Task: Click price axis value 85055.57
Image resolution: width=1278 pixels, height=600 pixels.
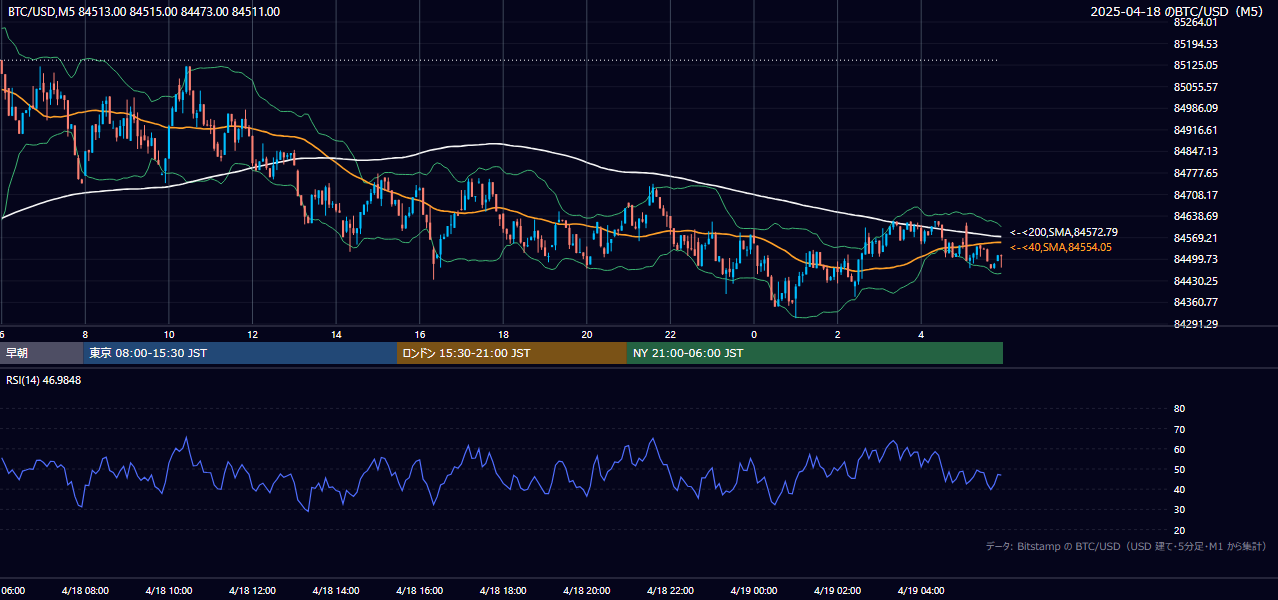Action: (1195, 87)
